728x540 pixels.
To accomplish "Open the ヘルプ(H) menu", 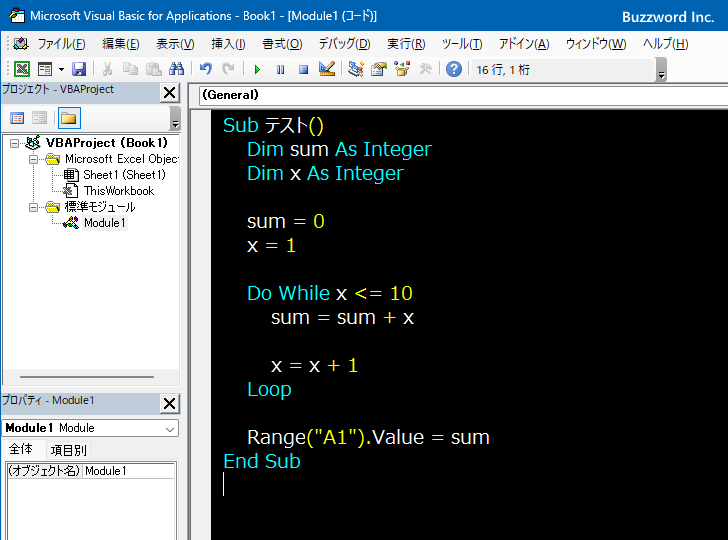I will pos(665,44).
